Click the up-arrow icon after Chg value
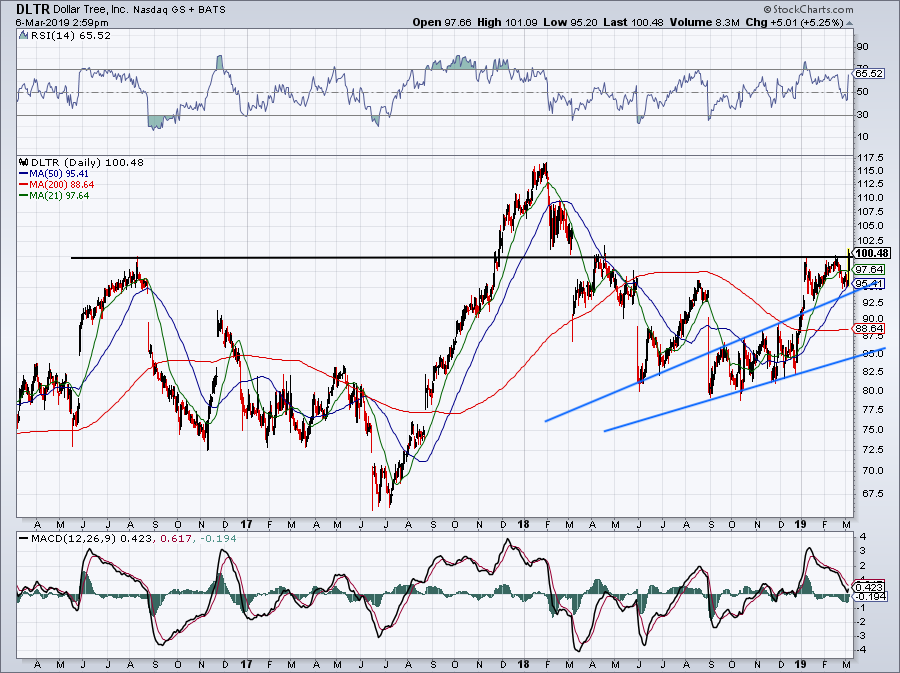Image resolution: width=900 pixels, height=673 pixels. tap(849, 23)
